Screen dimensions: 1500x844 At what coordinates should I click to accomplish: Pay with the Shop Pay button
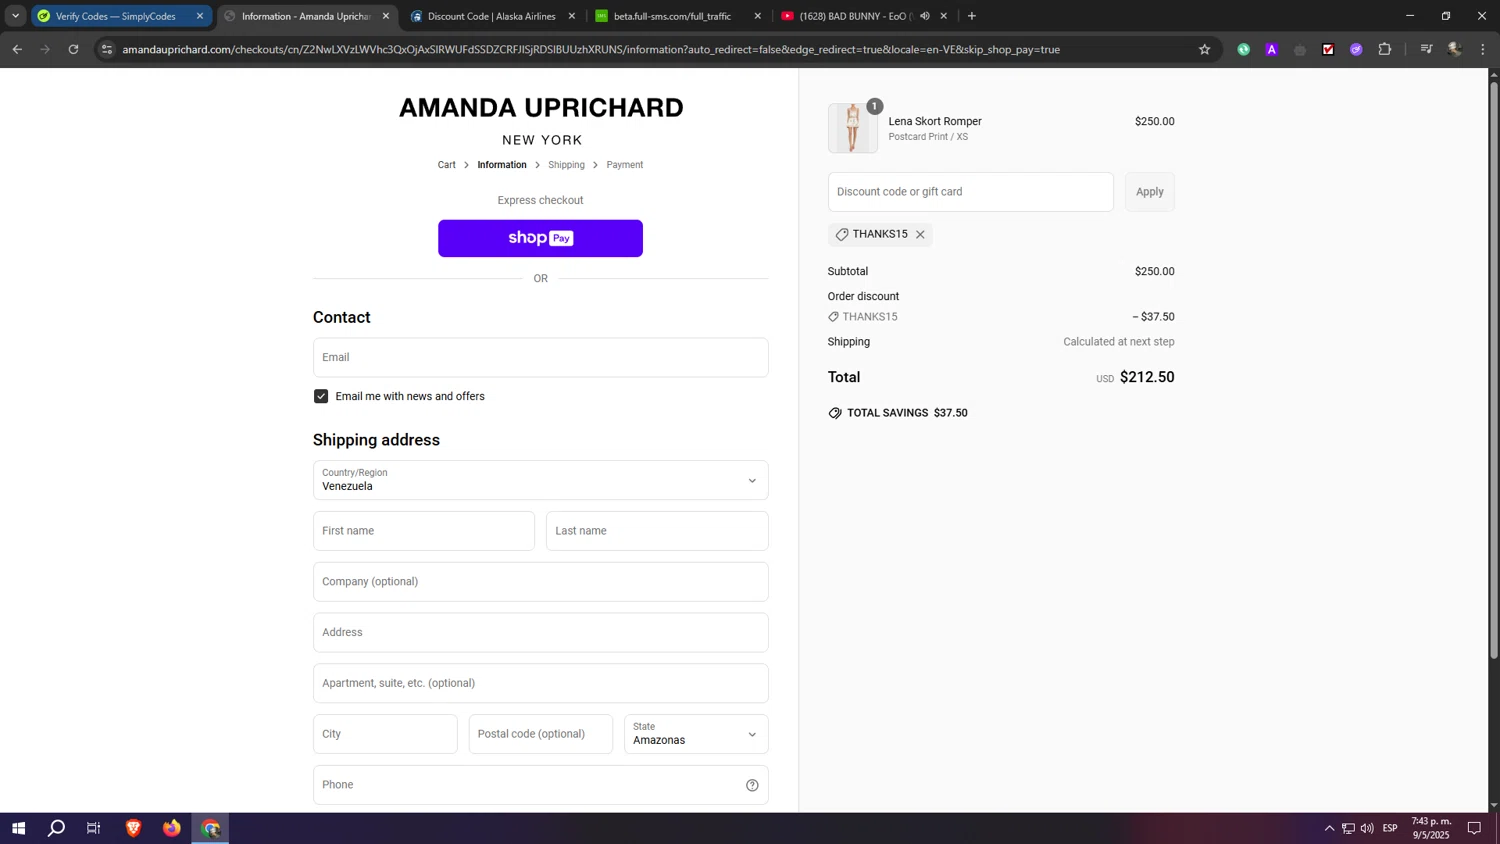(540, 238)
